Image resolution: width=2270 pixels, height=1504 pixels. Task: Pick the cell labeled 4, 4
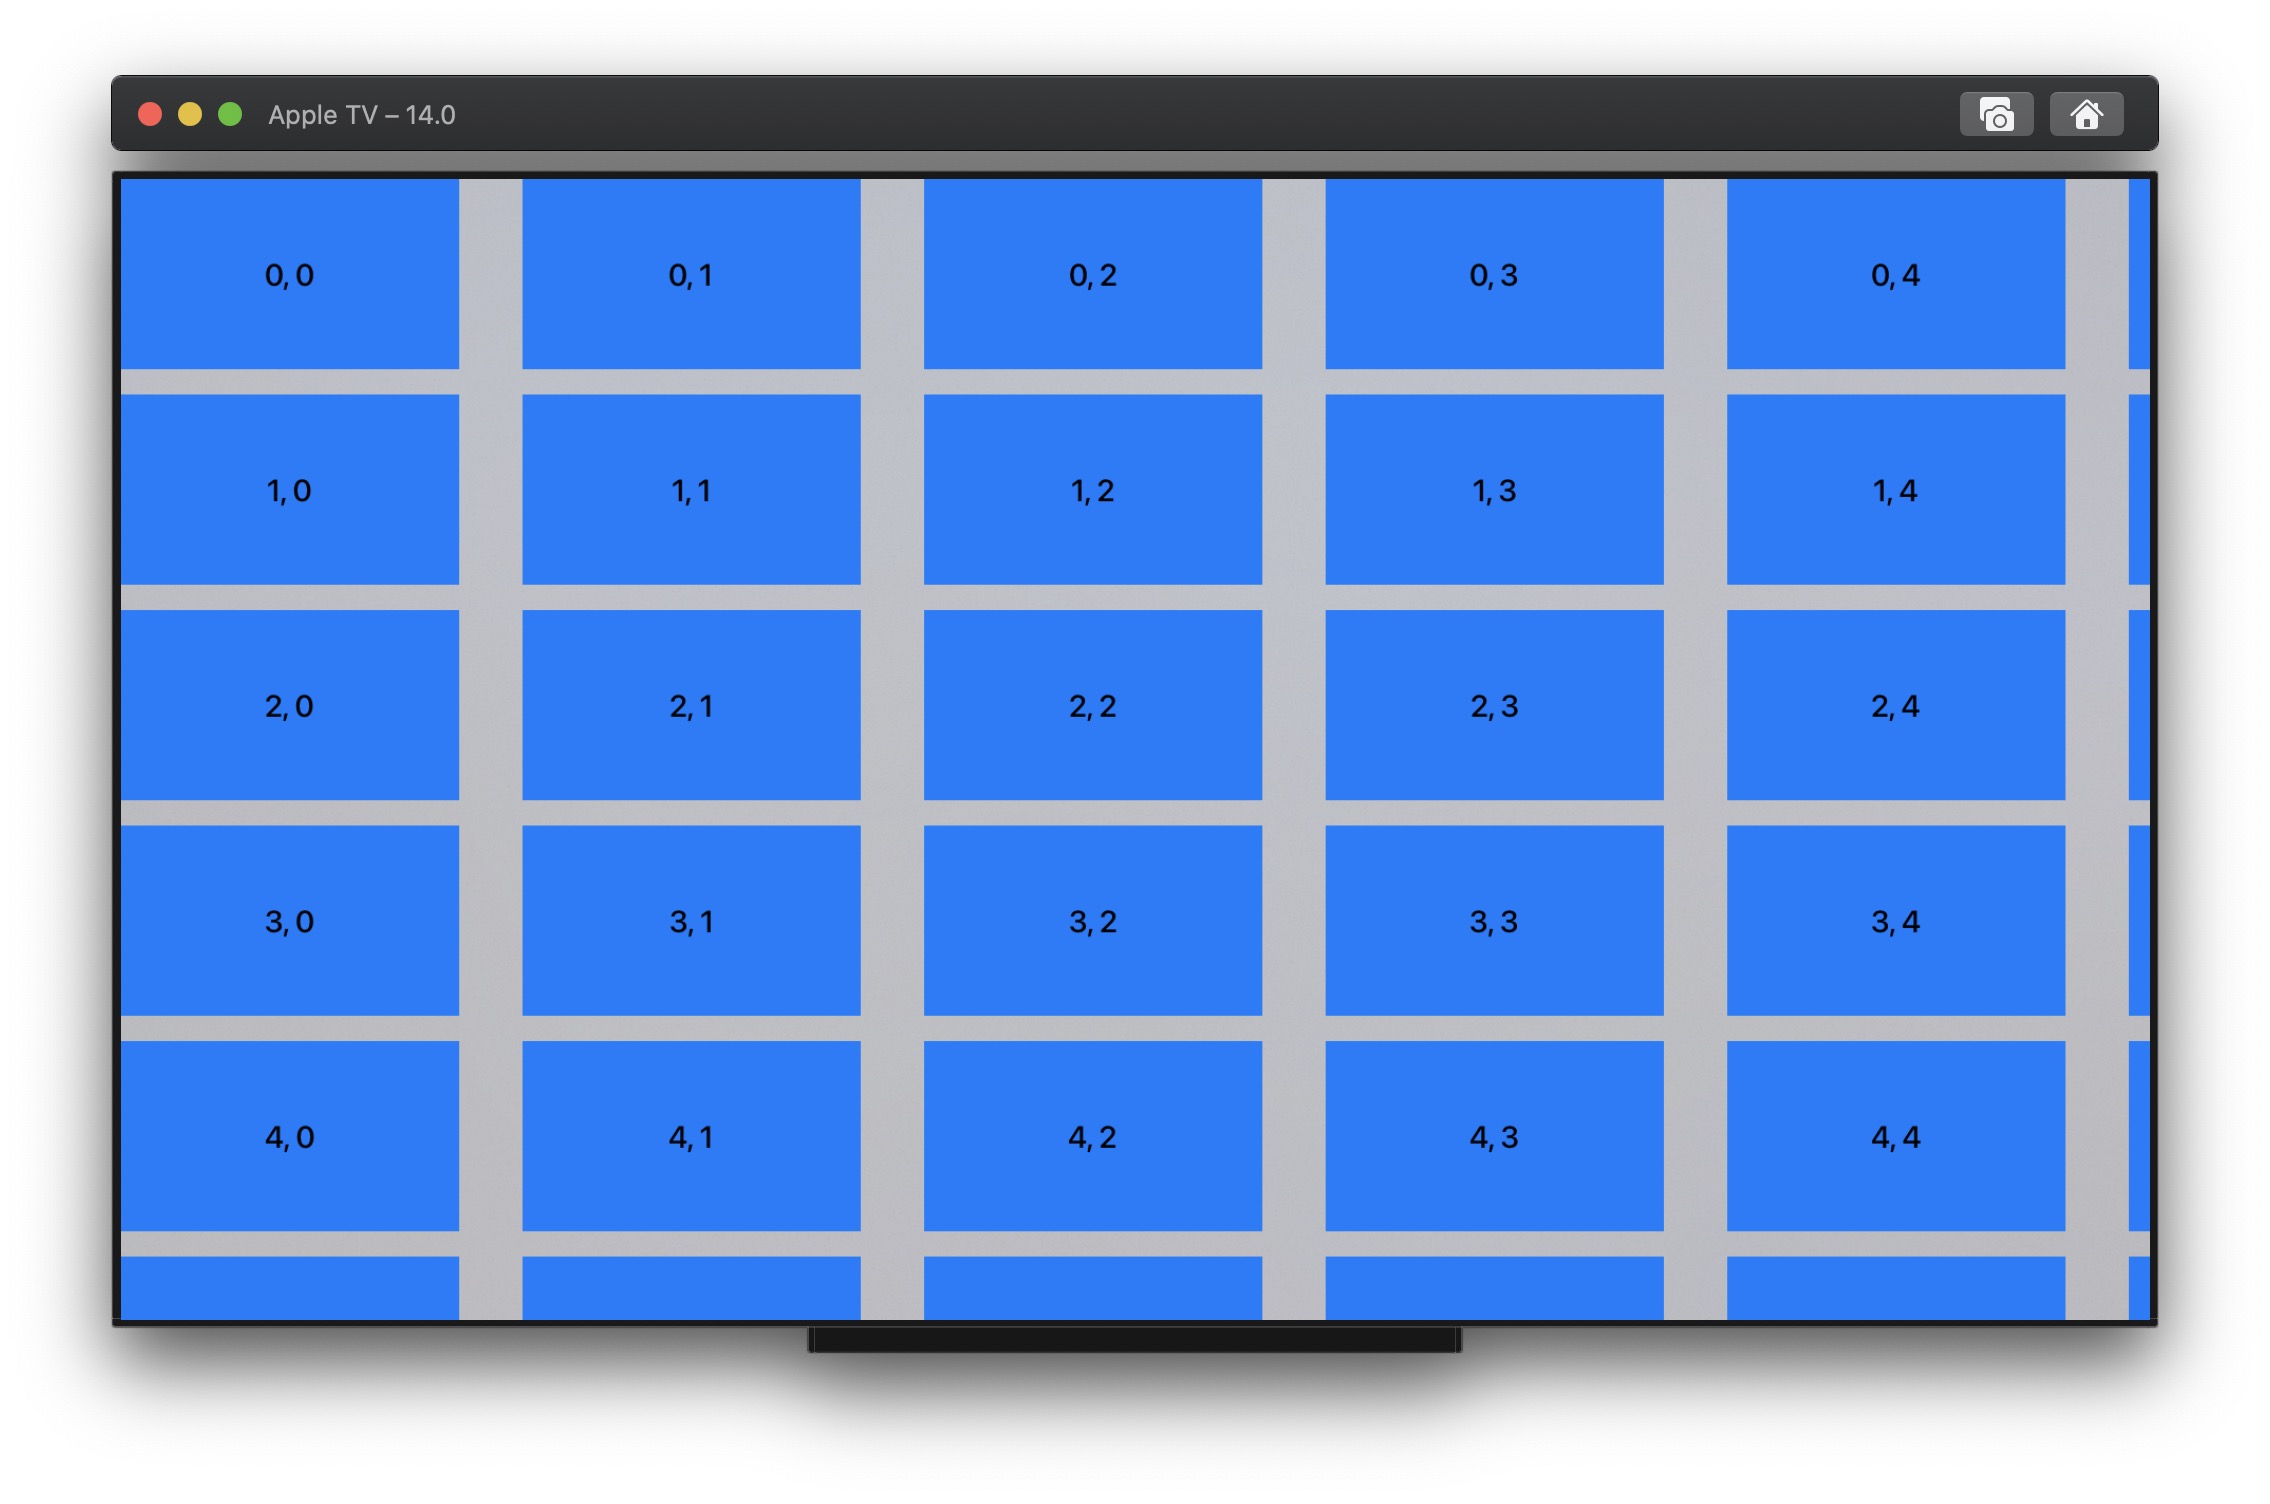coord(1896,1136)
